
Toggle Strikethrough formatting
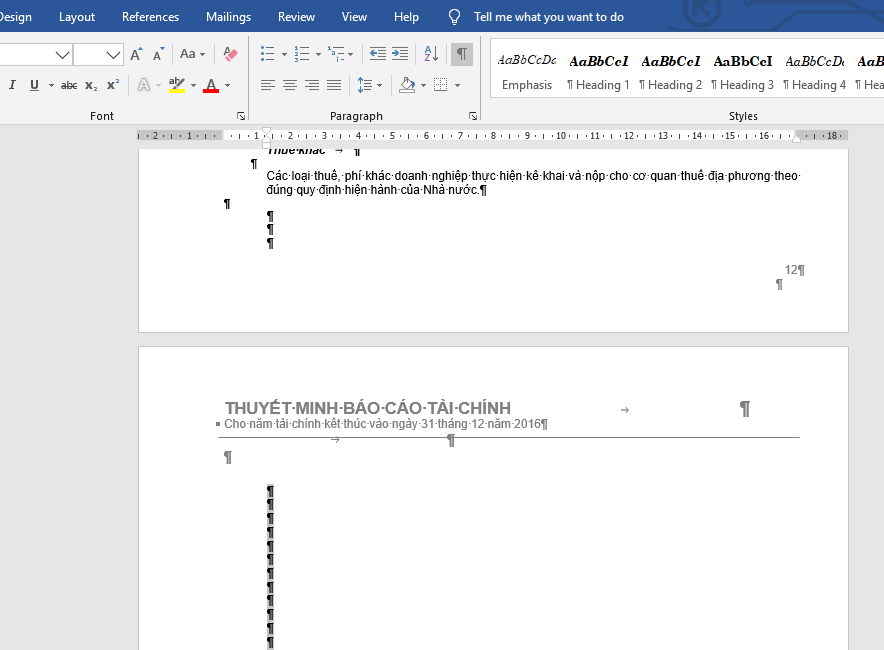[69, 85]
